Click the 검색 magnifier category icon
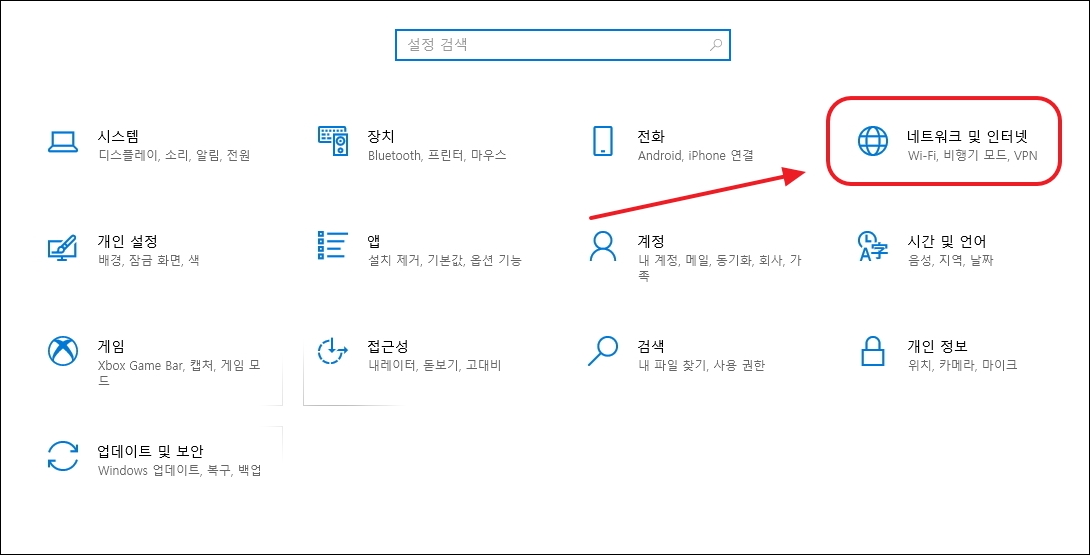 pos(603,351)
